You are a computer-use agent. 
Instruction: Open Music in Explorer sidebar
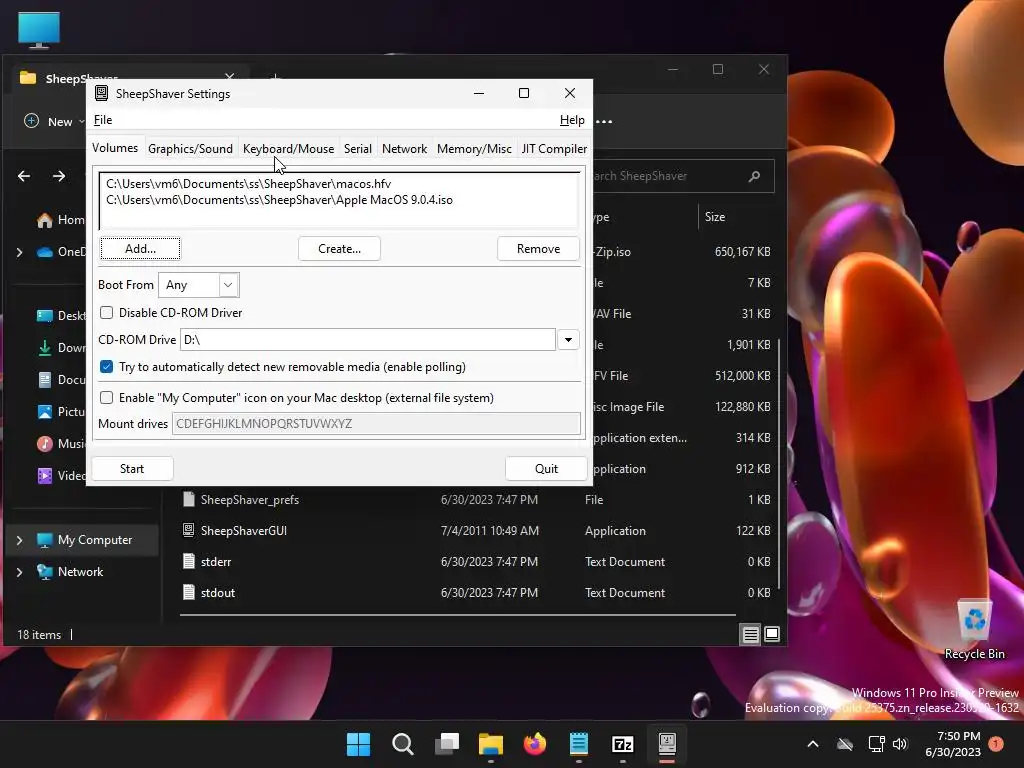tap(60, 444)
